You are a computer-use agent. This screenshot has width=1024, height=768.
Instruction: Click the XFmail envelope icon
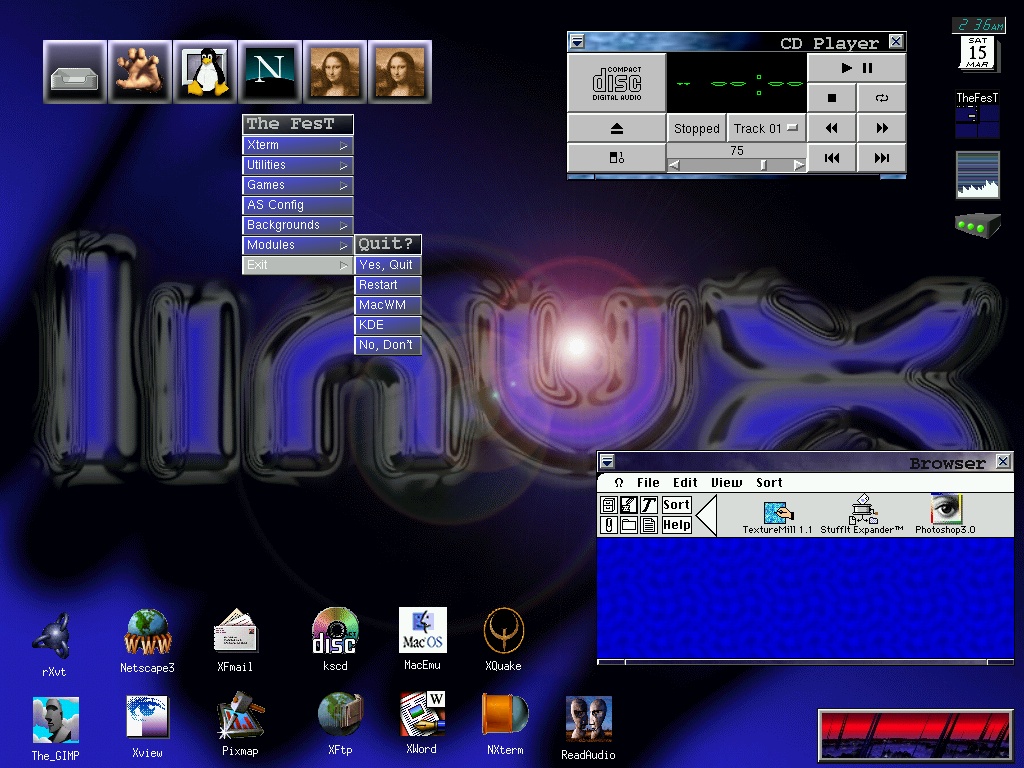pyautogui.click(x=235, y=633)
